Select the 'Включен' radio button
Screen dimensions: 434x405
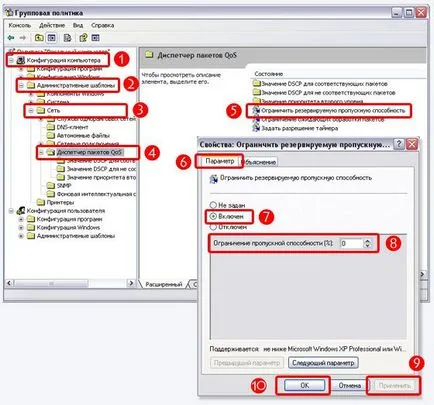213,216
